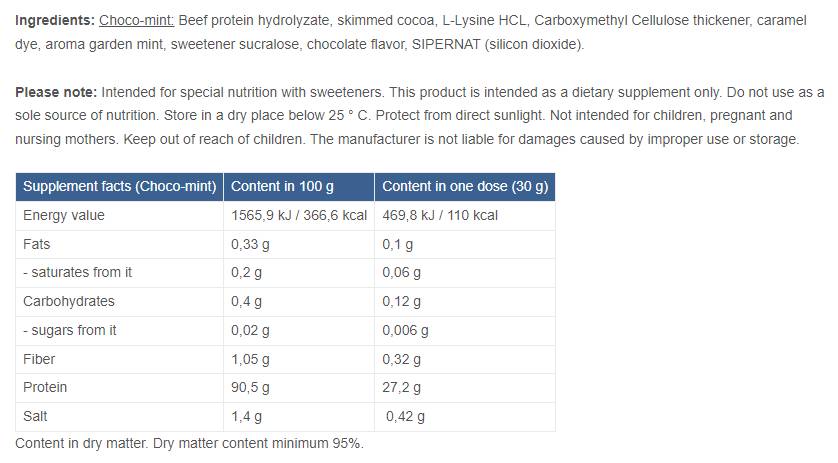Select the Protein row label

point(45,387)
